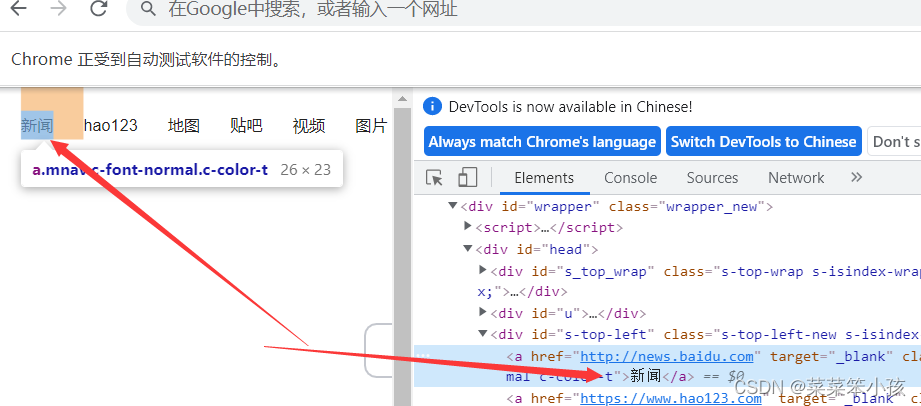The height and width of the screenshot is (406, 921).
Task: Collapse the div id s-top-left node
Action: point(483,333)
